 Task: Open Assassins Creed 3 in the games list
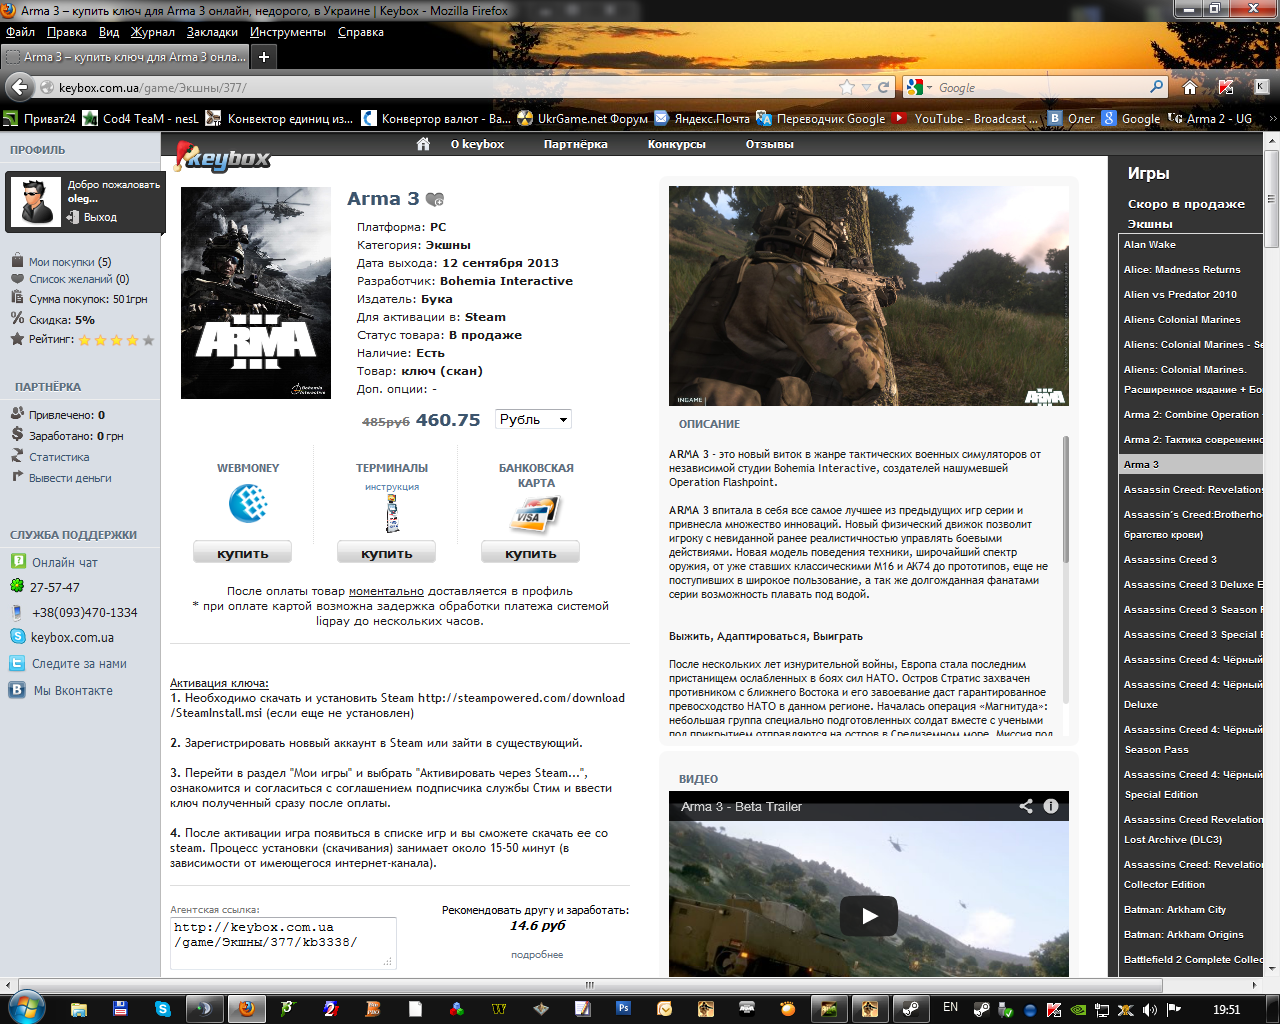point(1170,559)
